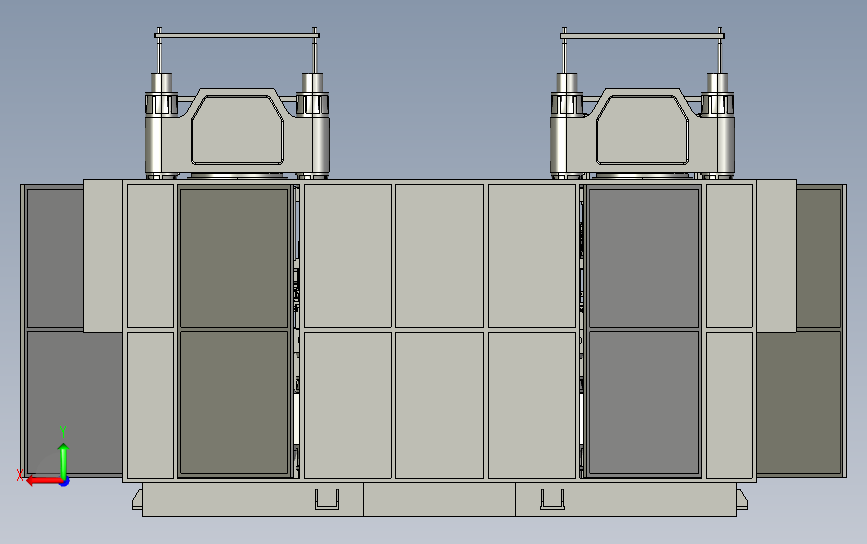Screen dimensions: 867x544
Task: Select the horizontal bar above the right top unit
Action: (642, 35)
